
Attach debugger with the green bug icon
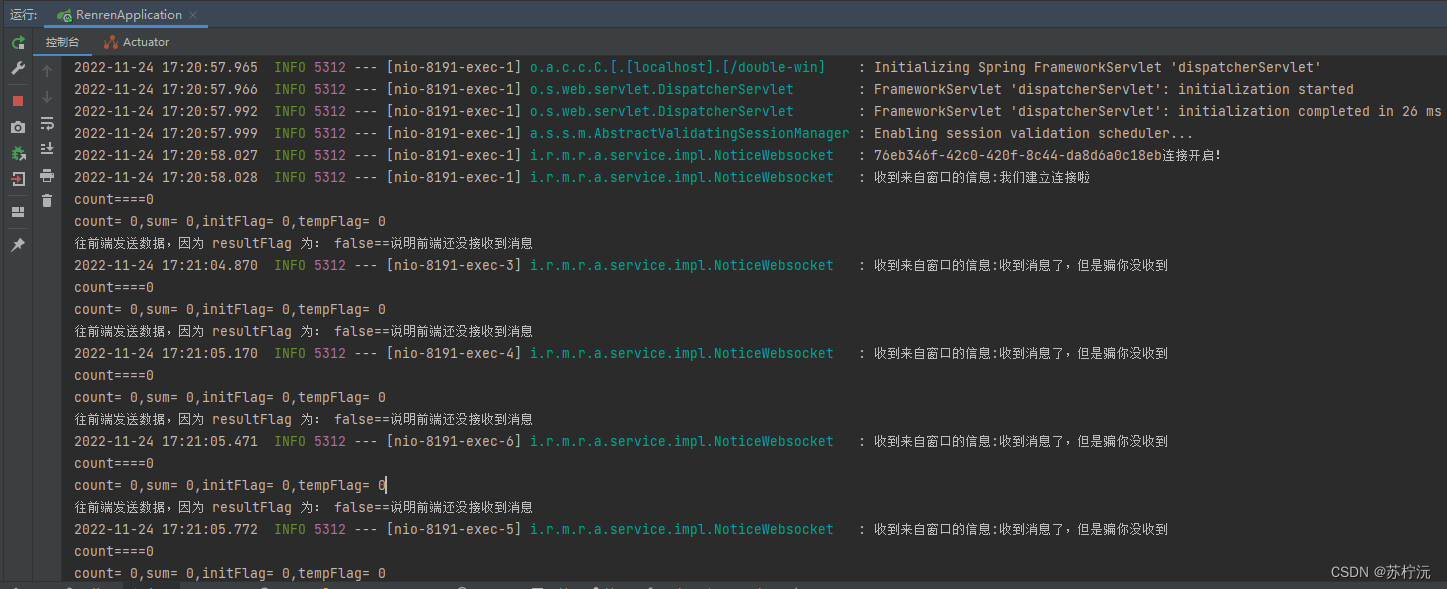pos(18,153)
